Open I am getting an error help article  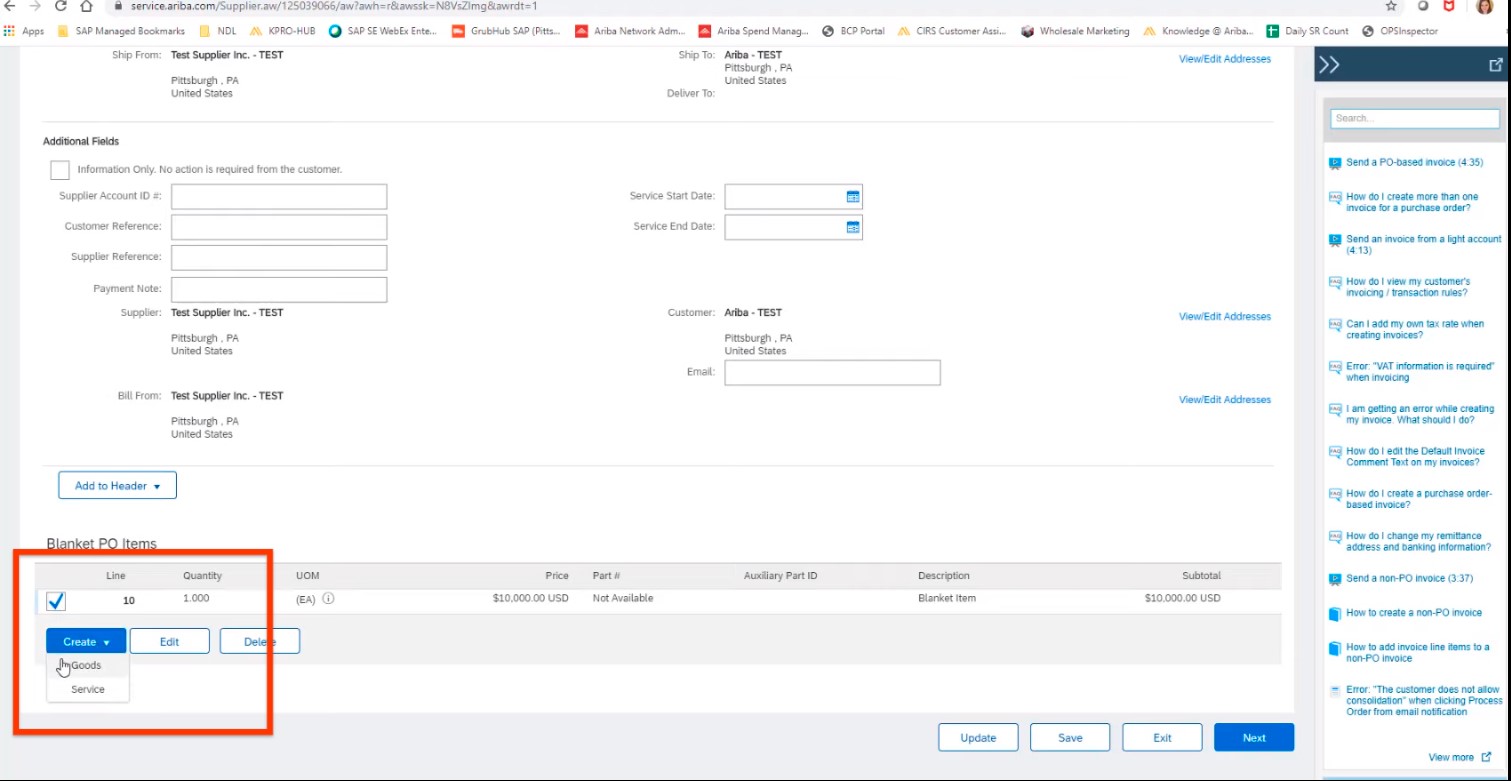coord(1420,414)
